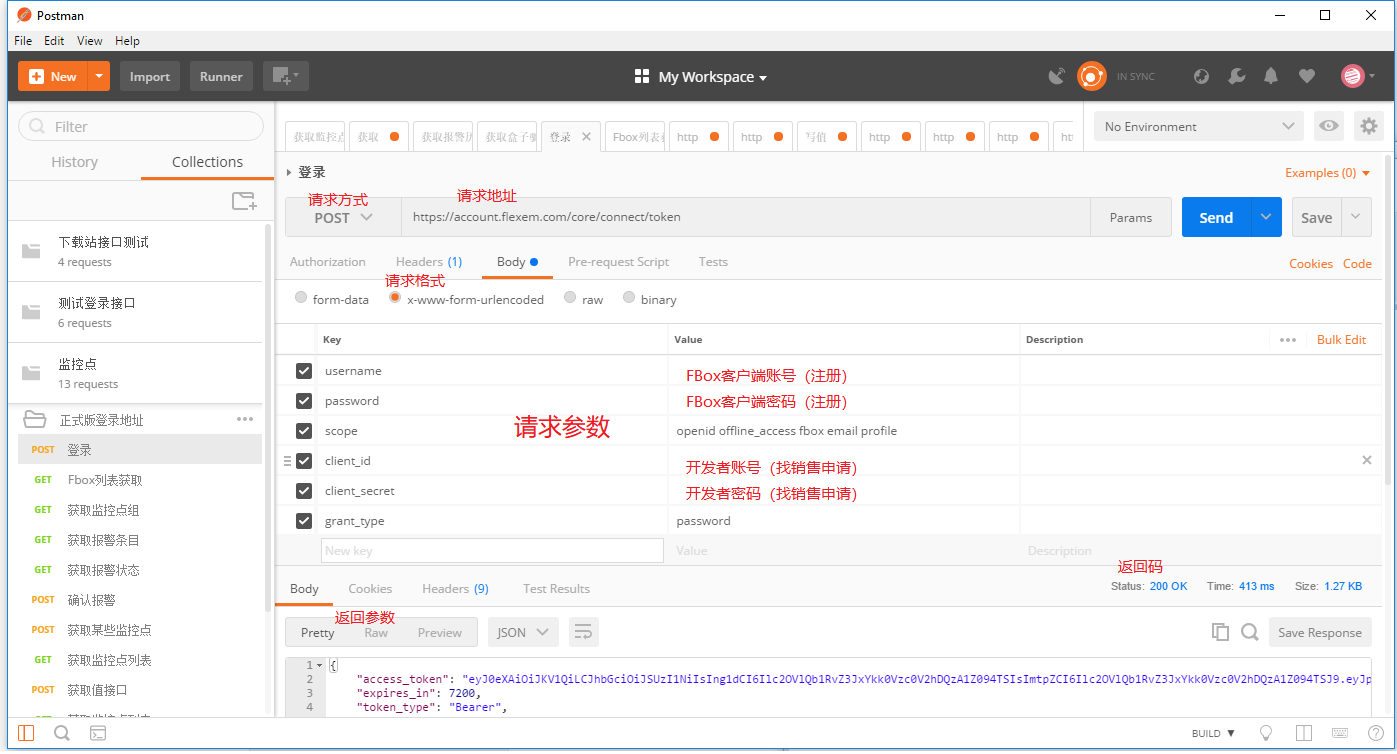
Task: Toggle line wrap icon in response
Action: [583, 632]
